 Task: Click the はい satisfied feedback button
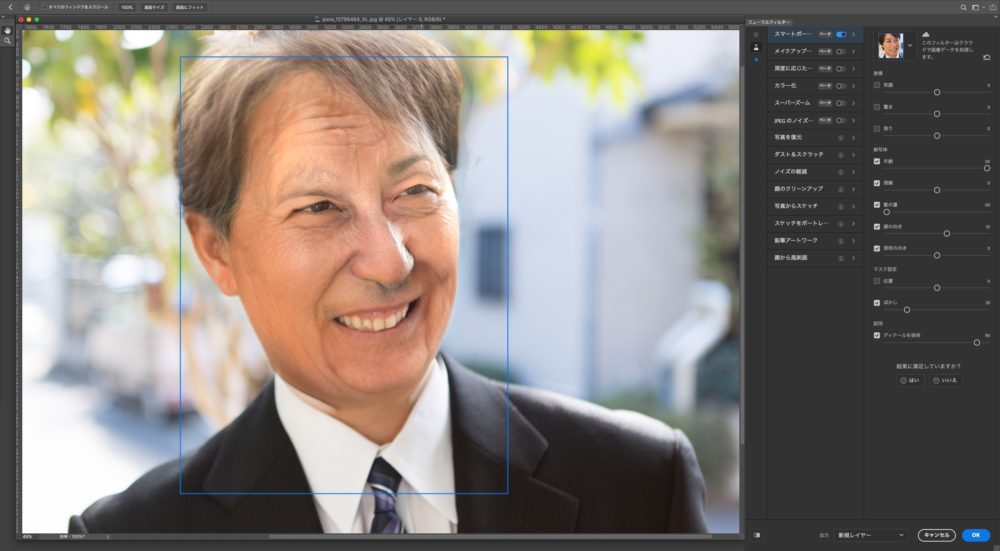coord(909,380)
